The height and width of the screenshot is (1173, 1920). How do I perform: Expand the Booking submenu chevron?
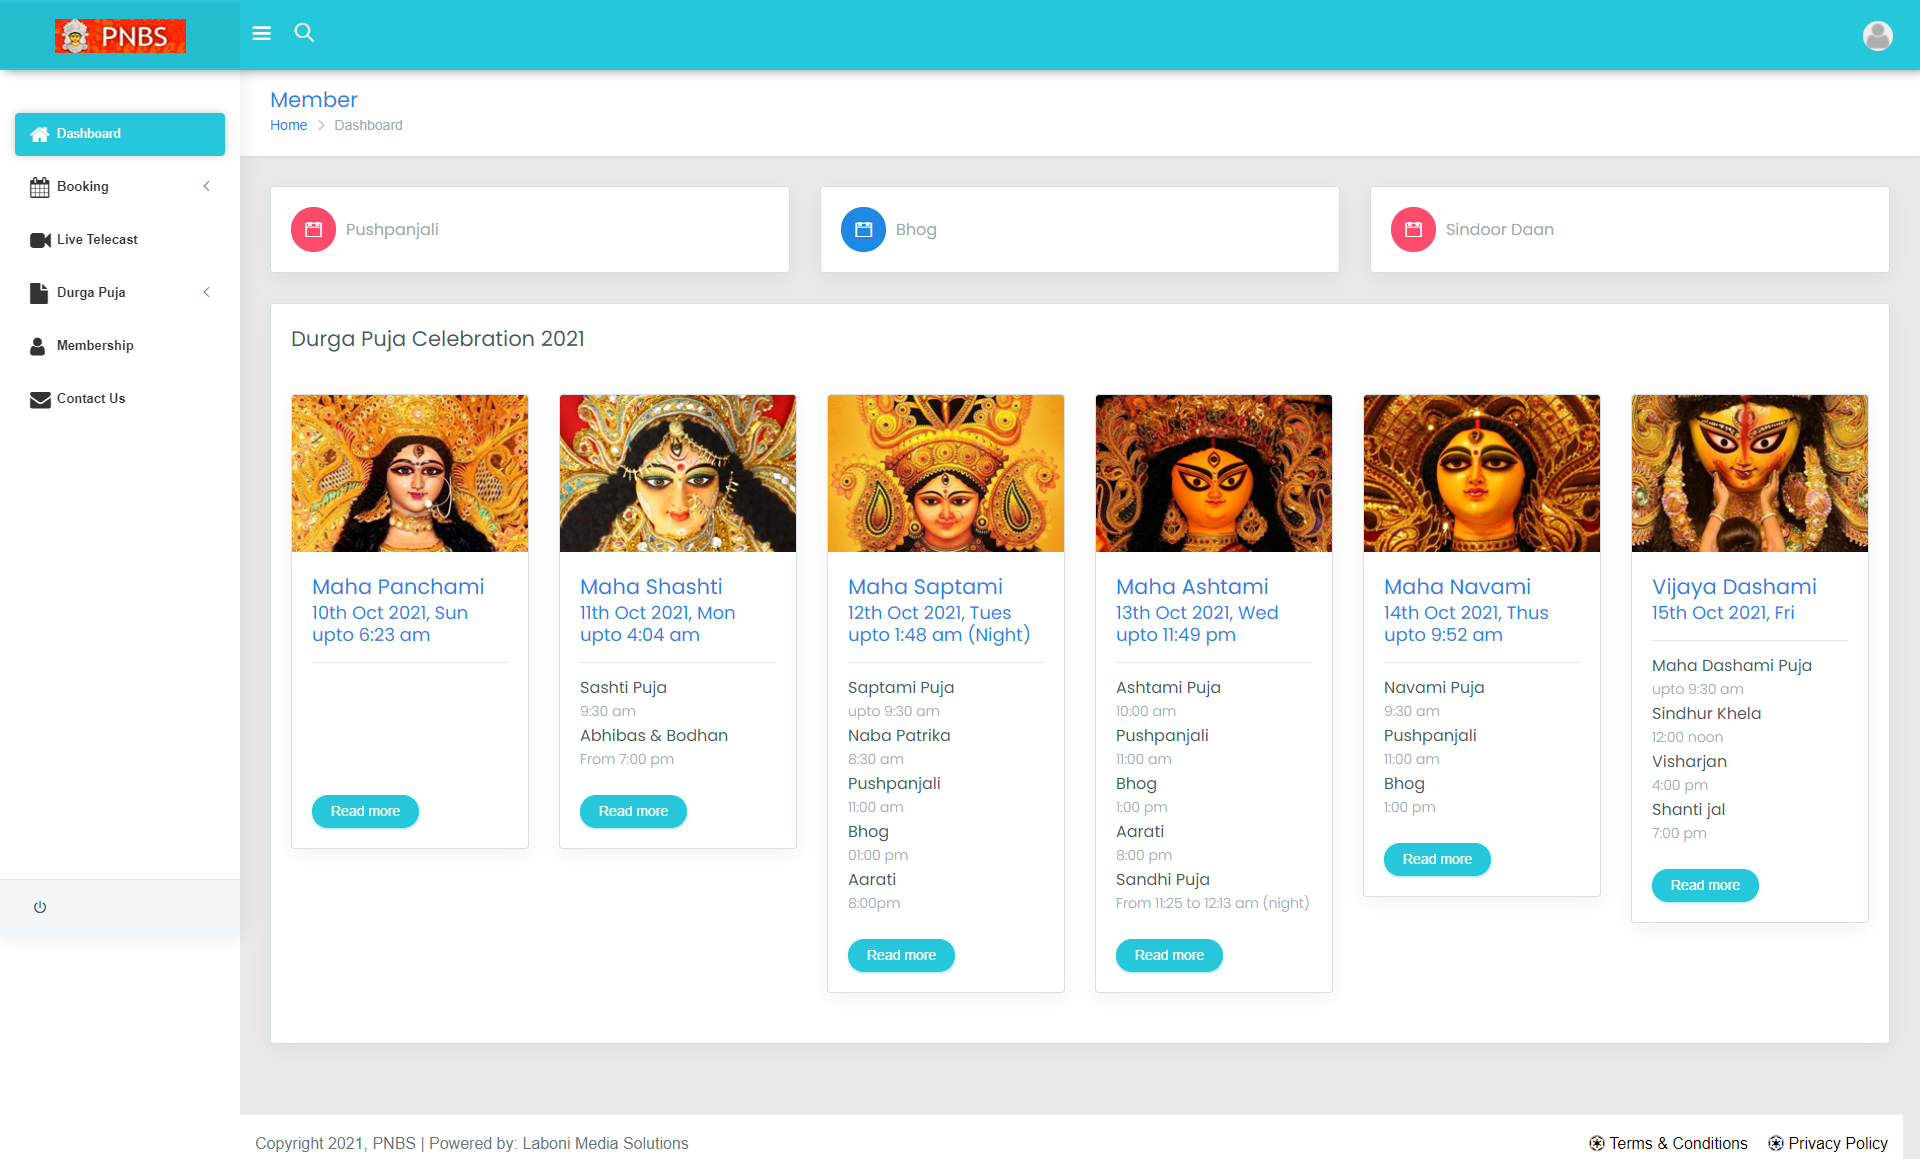tap(207, 187)
